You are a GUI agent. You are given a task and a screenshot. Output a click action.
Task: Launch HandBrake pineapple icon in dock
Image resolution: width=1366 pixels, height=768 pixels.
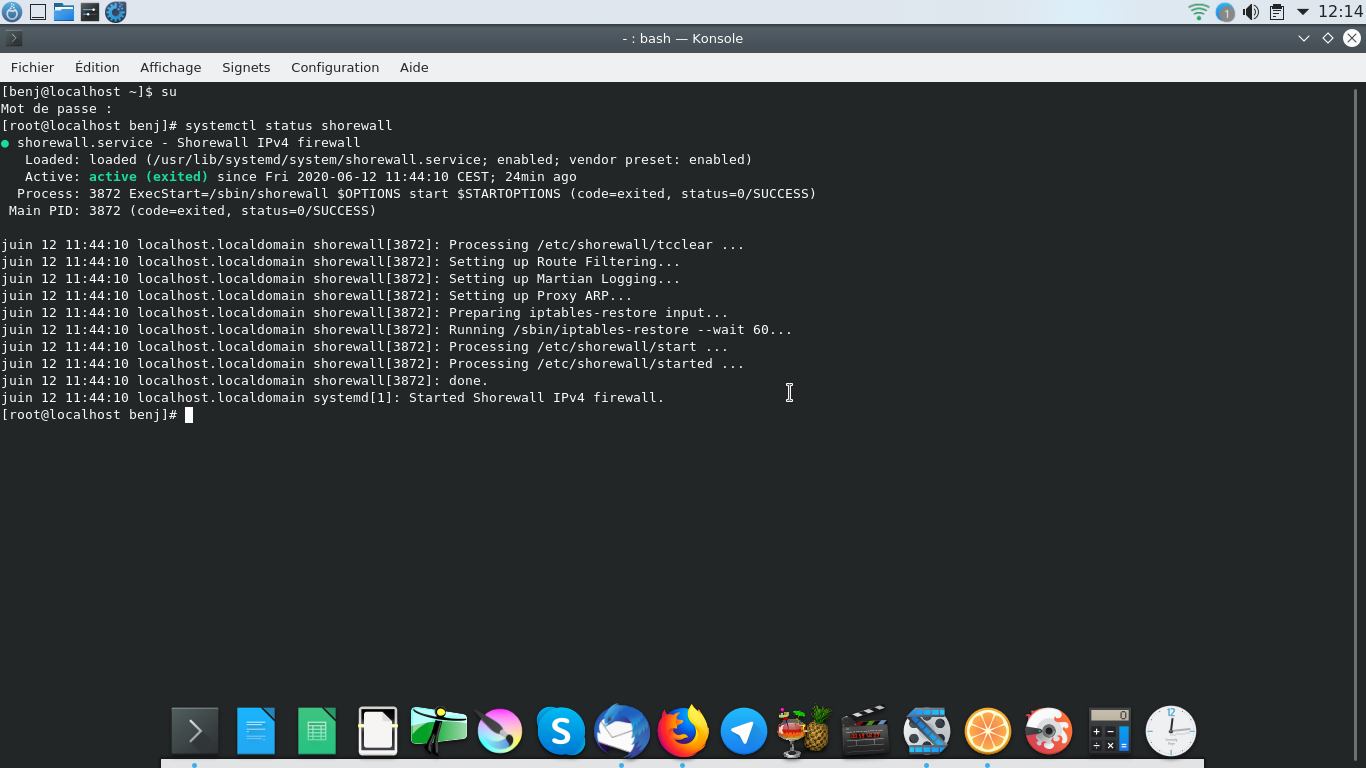(x=805, y=731)
